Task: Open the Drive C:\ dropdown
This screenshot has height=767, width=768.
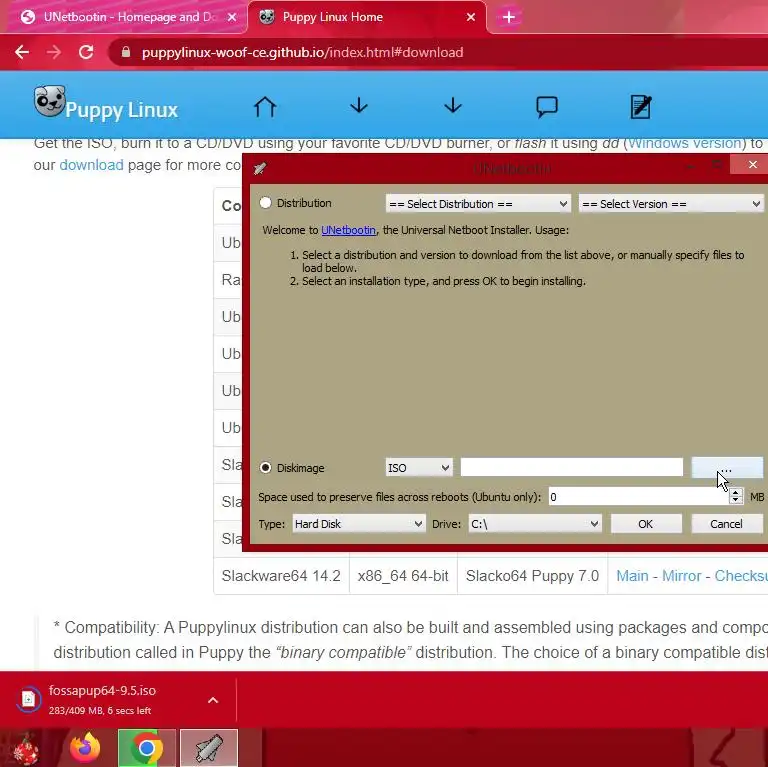Action: (535, 524)
